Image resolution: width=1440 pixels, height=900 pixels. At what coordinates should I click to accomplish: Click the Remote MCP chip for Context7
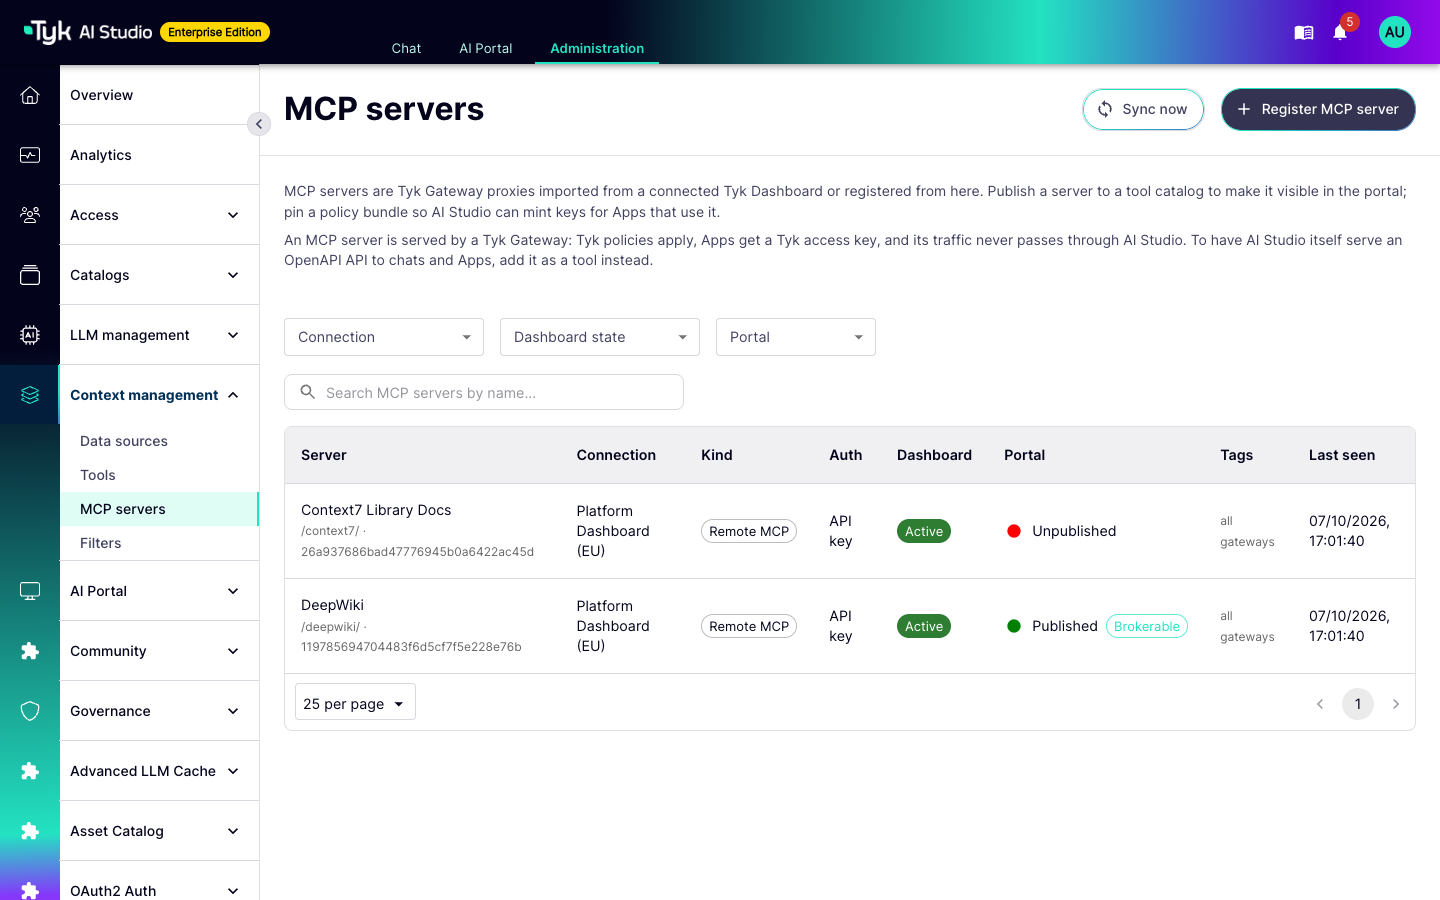coord(749,531)
